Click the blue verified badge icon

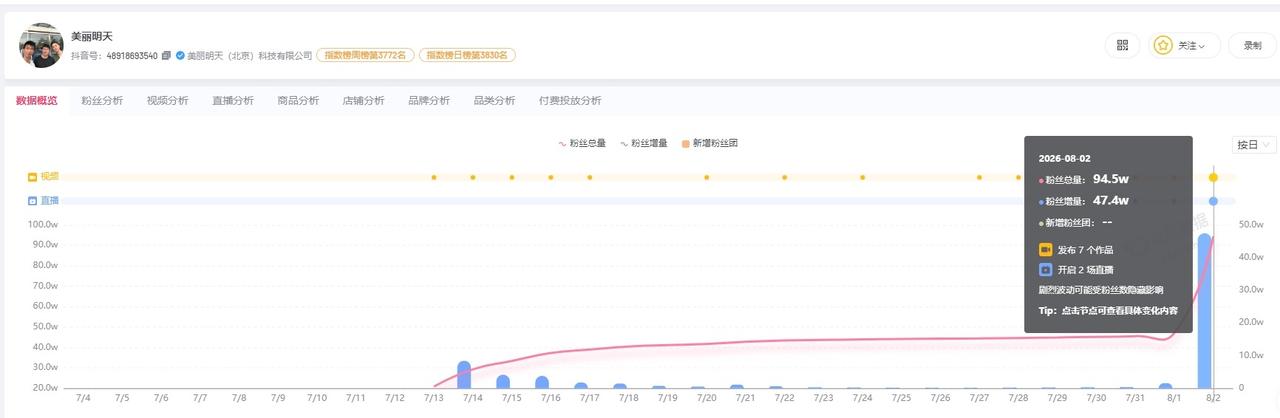point(180,56)
